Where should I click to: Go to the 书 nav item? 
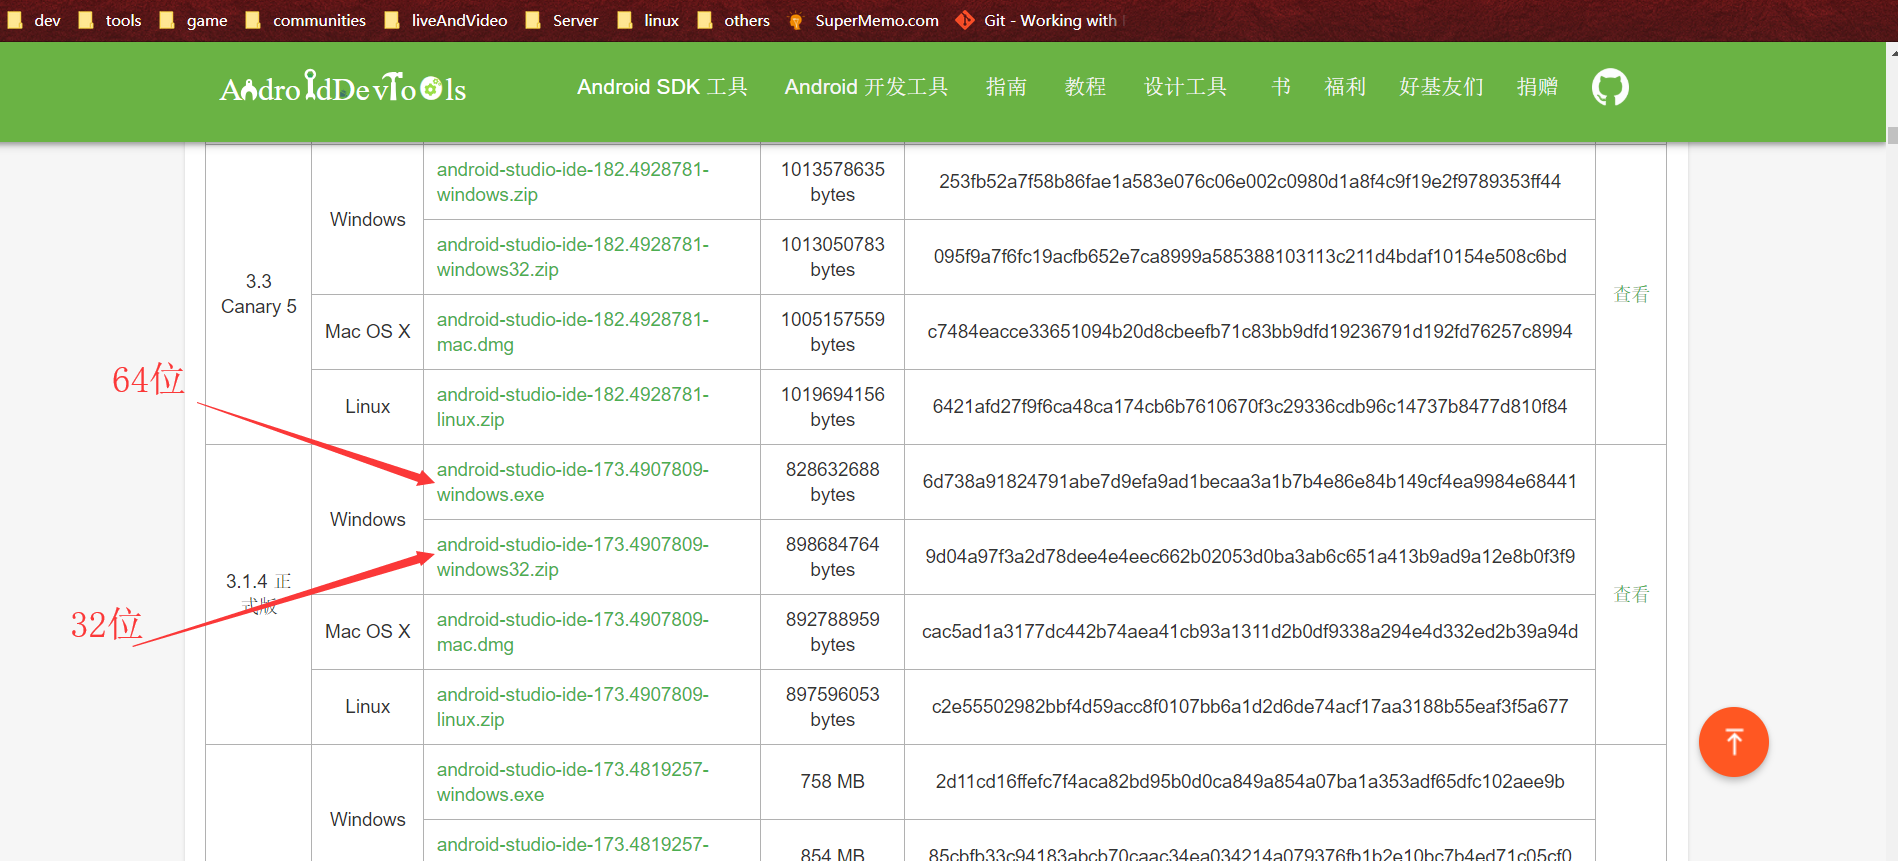click(x=1281, y=87)
